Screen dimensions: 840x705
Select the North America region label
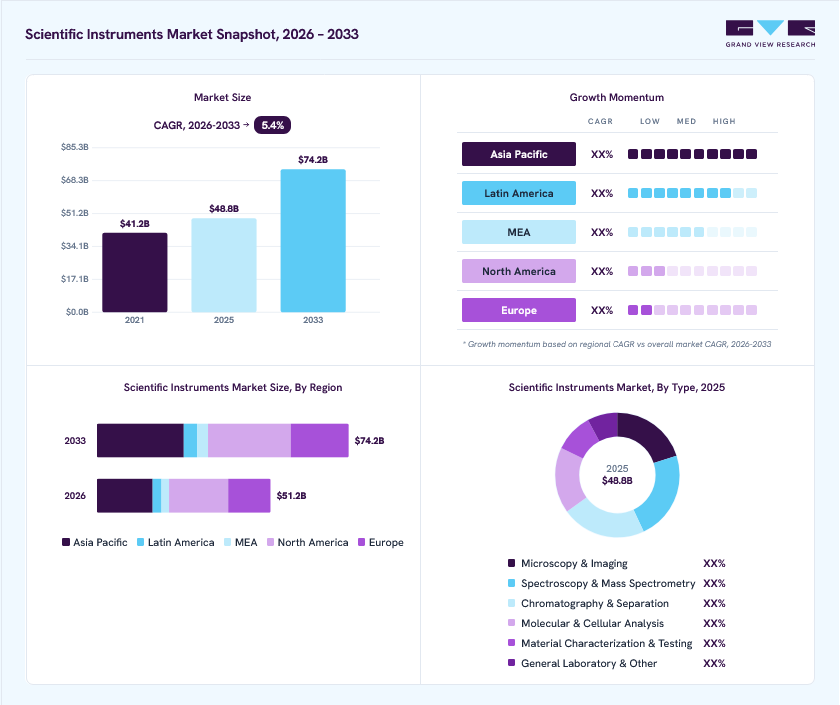click(x=519, y=272)
